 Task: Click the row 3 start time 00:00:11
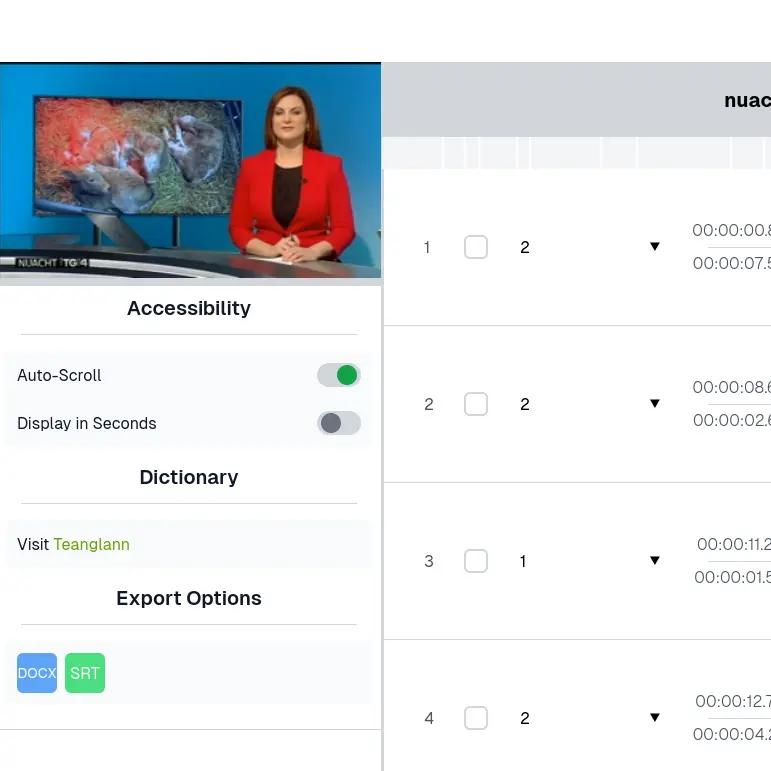point(733,544)
